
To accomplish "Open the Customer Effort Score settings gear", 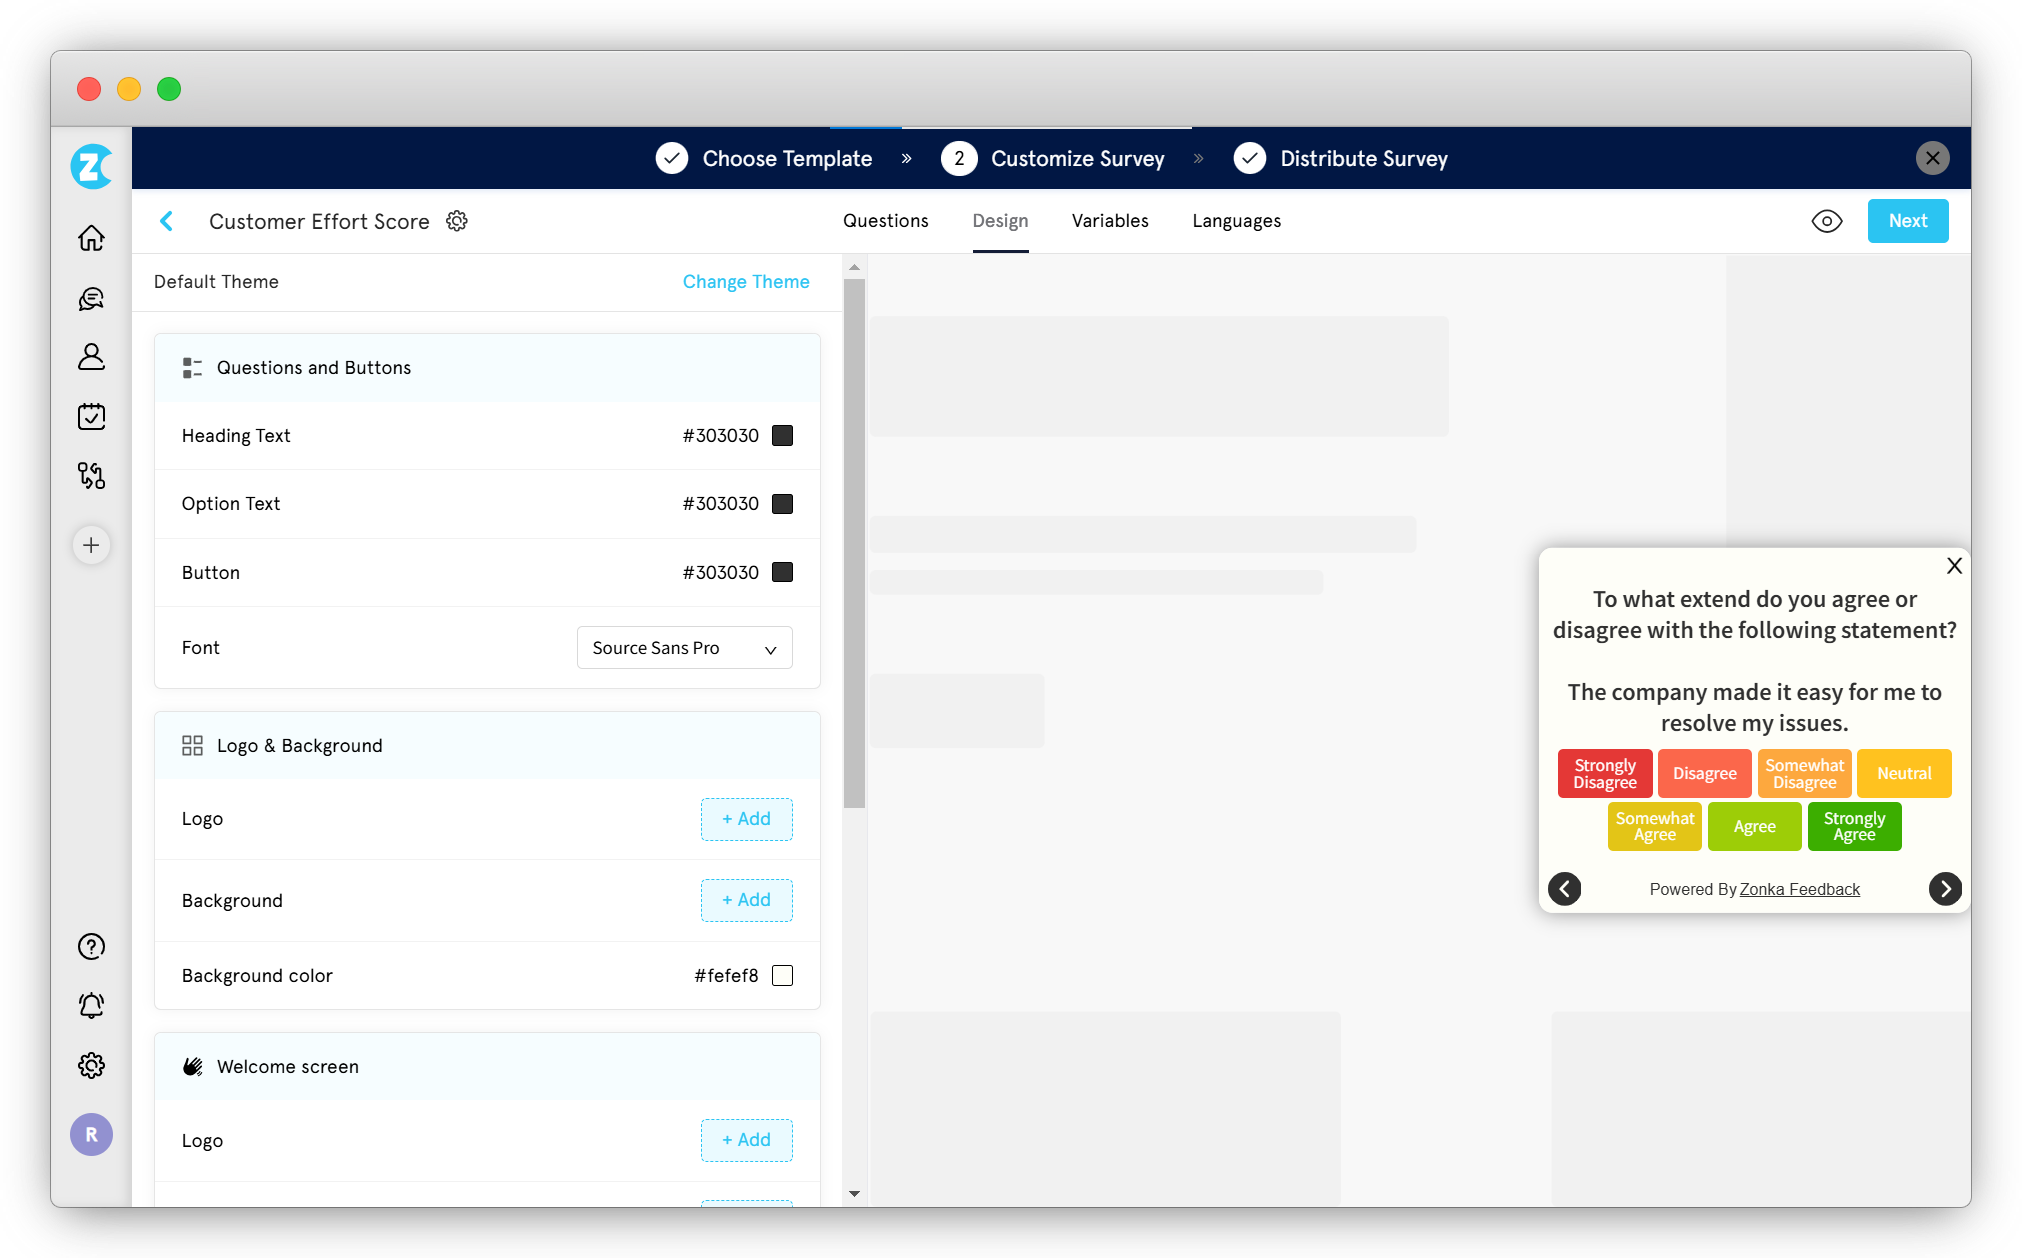I will [x=457, y=221].
